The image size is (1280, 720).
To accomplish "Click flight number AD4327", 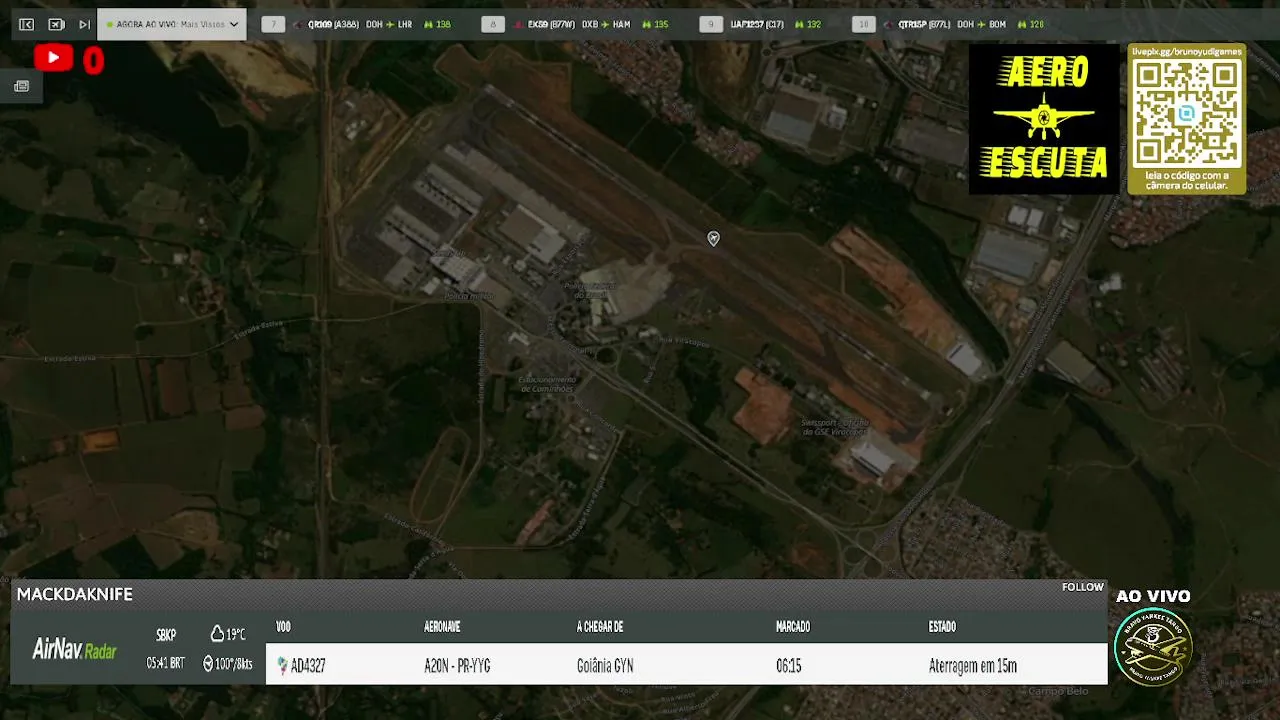I will click(x=308, y=666).
